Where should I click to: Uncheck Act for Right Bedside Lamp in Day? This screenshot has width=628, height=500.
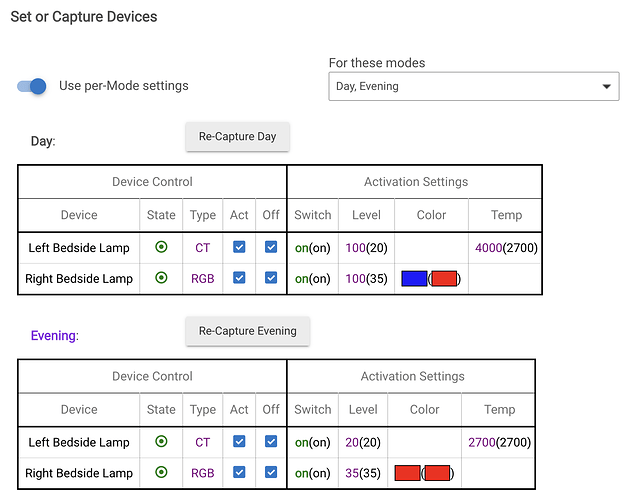[239, 278]
